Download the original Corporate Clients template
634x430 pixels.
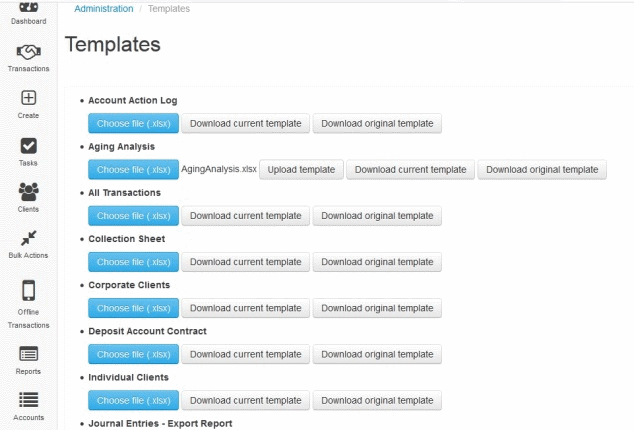pyautogui.click(x=377, y=308)
